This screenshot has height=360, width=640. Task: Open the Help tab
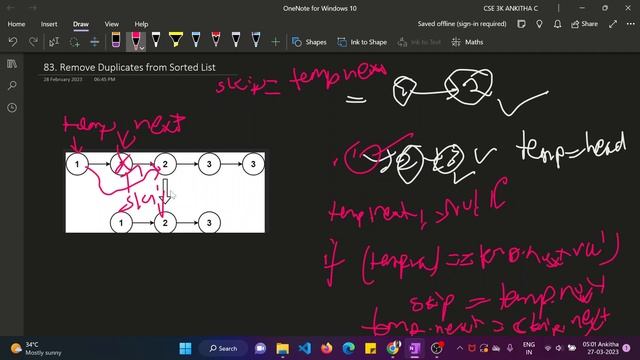coord(141,24)
